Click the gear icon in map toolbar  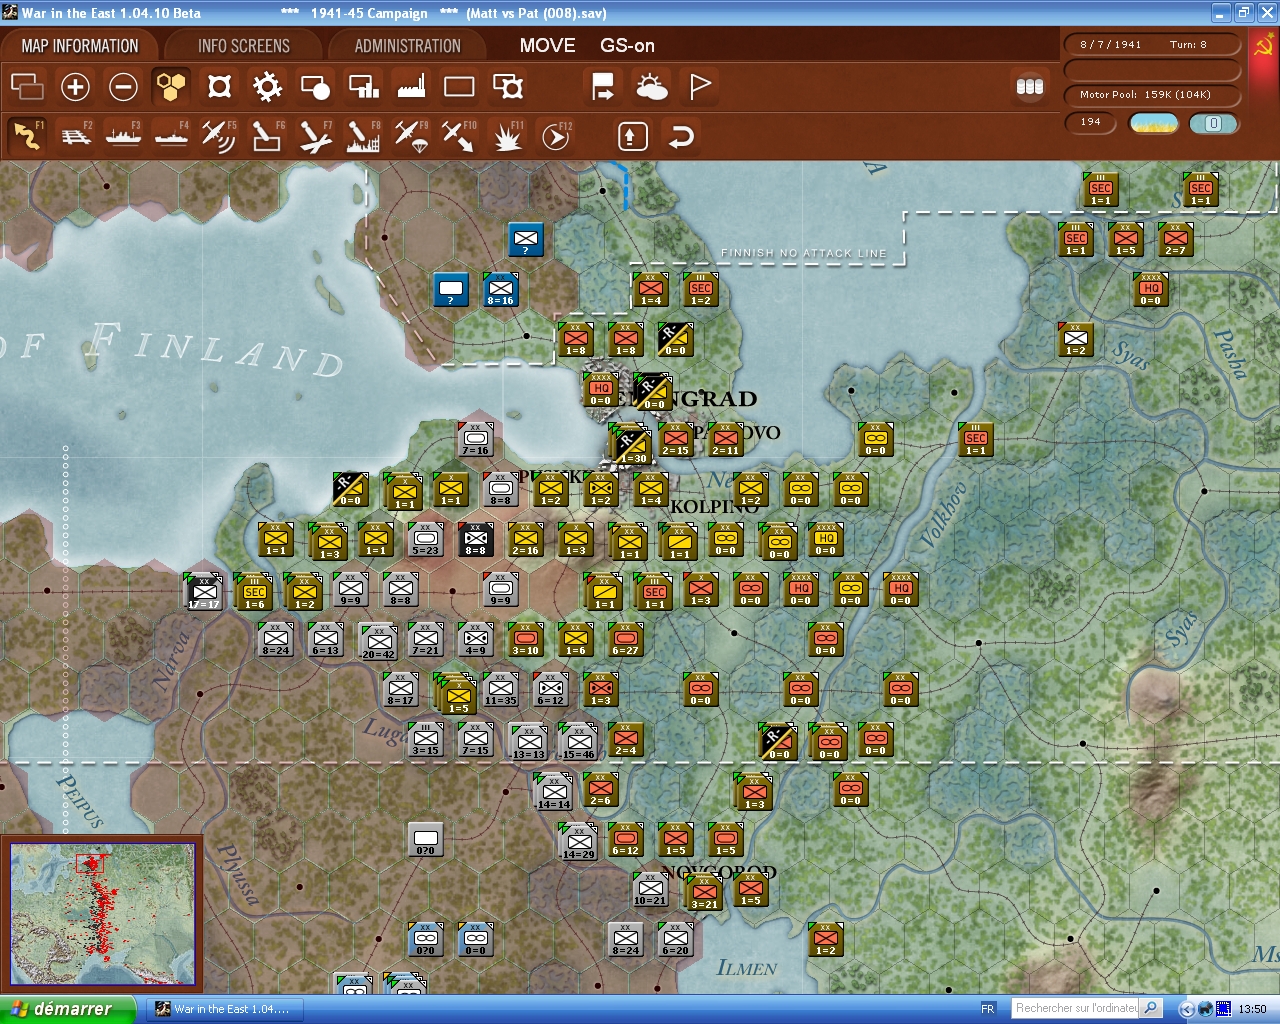click(267, 87)
